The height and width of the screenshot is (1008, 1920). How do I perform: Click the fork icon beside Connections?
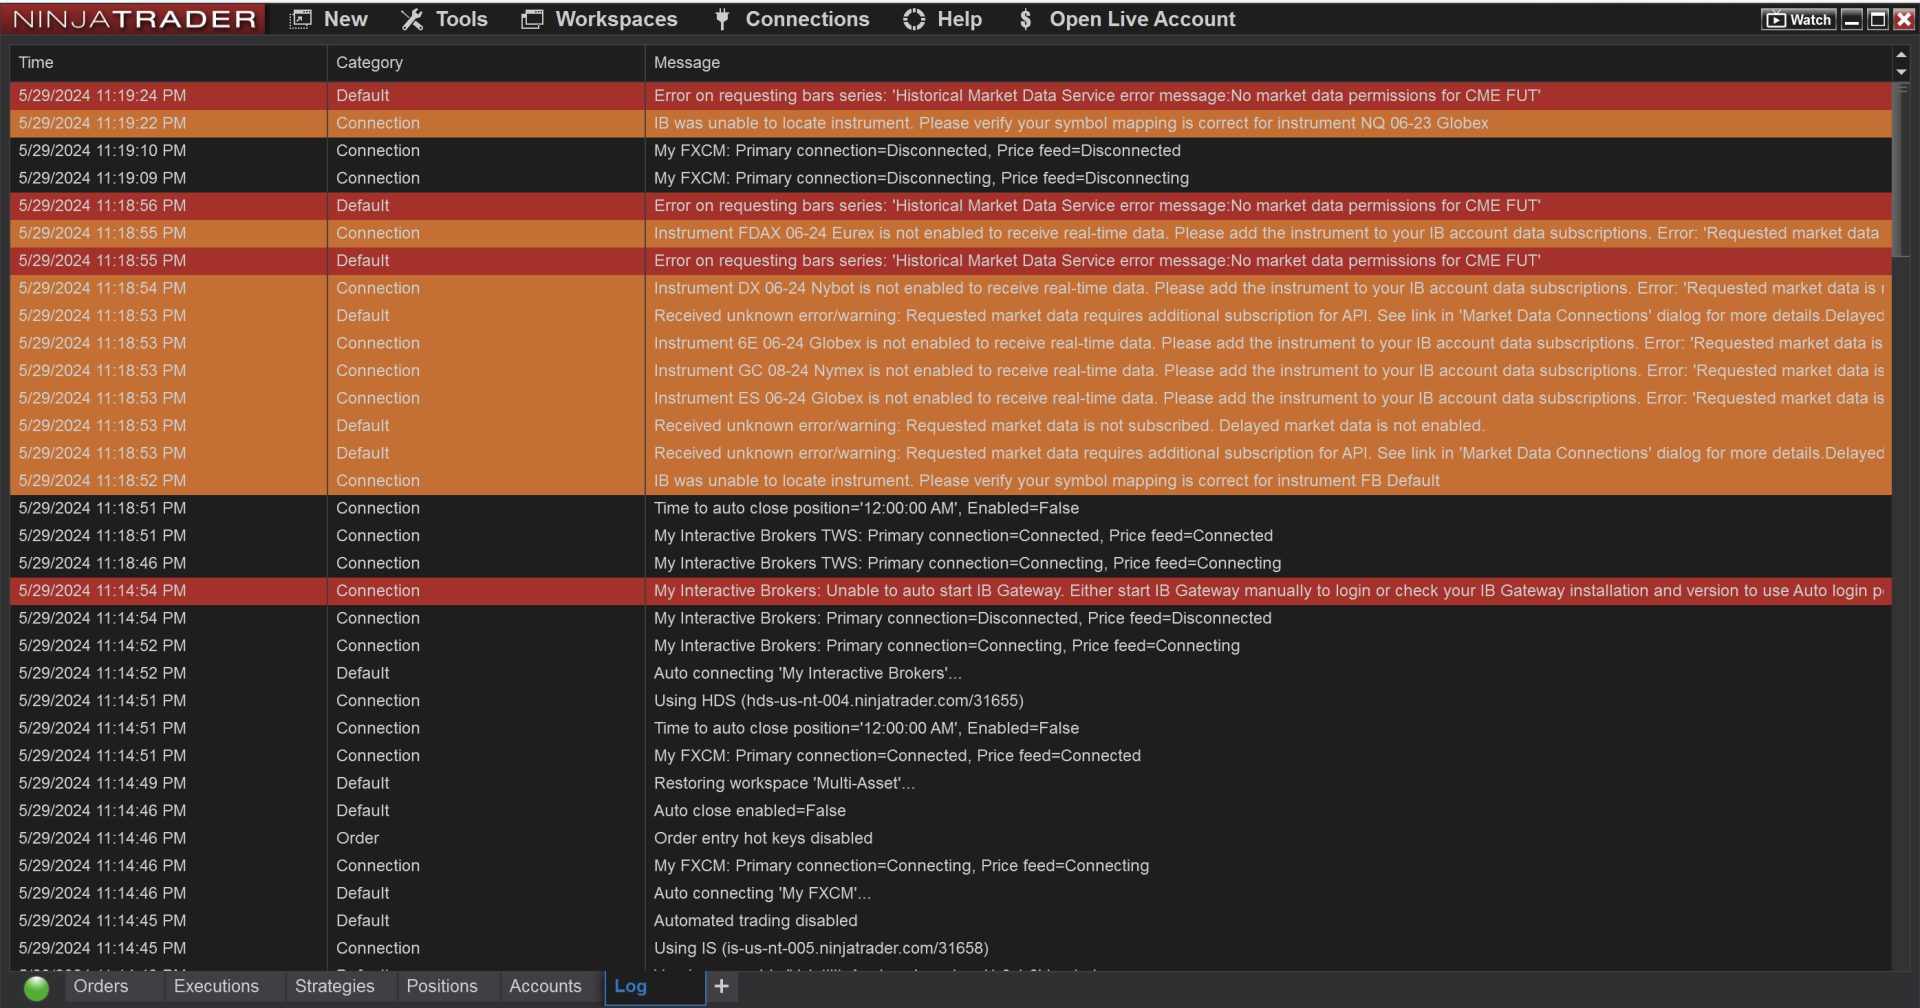[x=721, y=18]
